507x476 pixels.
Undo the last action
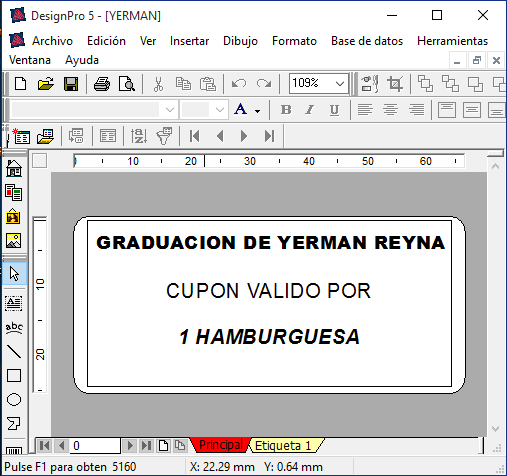[x=239, y=84]
